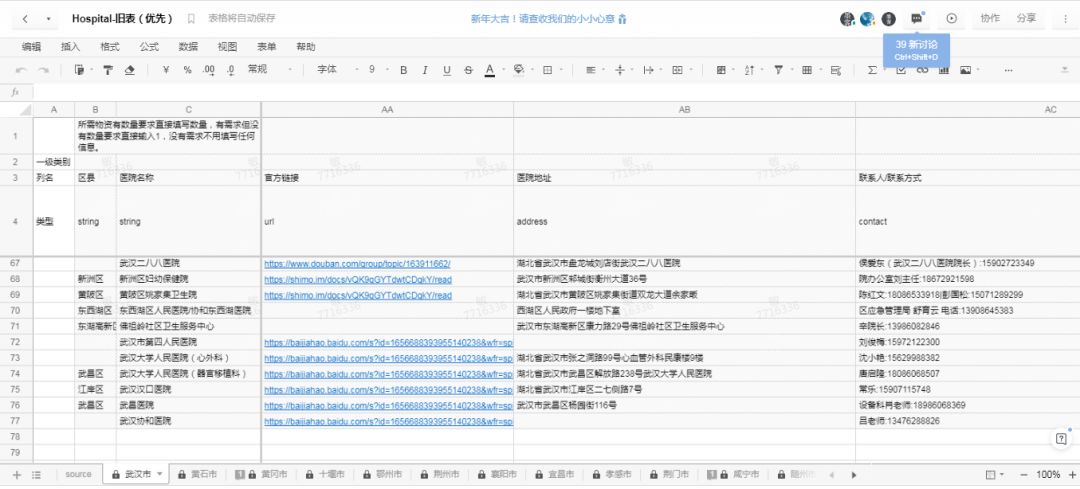This screenshot has width=1080, height=489.
Task: Set vertical alignment
Action: pos(619,70)
